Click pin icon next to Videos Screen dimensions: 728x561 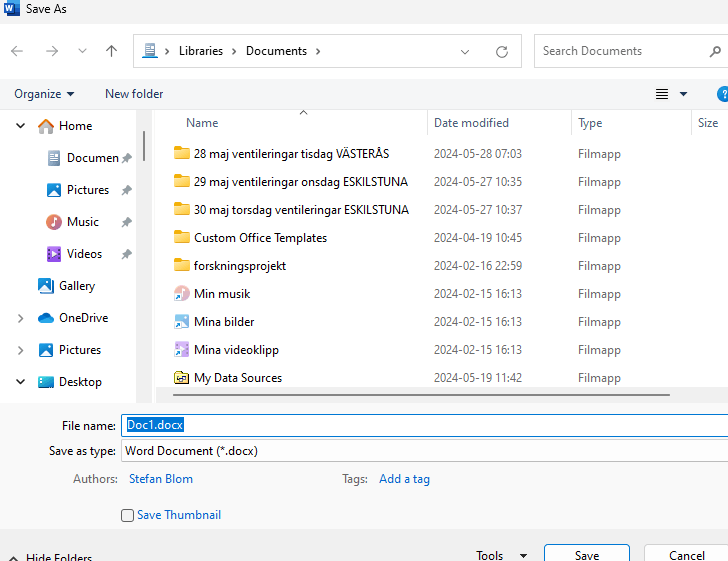tap(126, 254)
